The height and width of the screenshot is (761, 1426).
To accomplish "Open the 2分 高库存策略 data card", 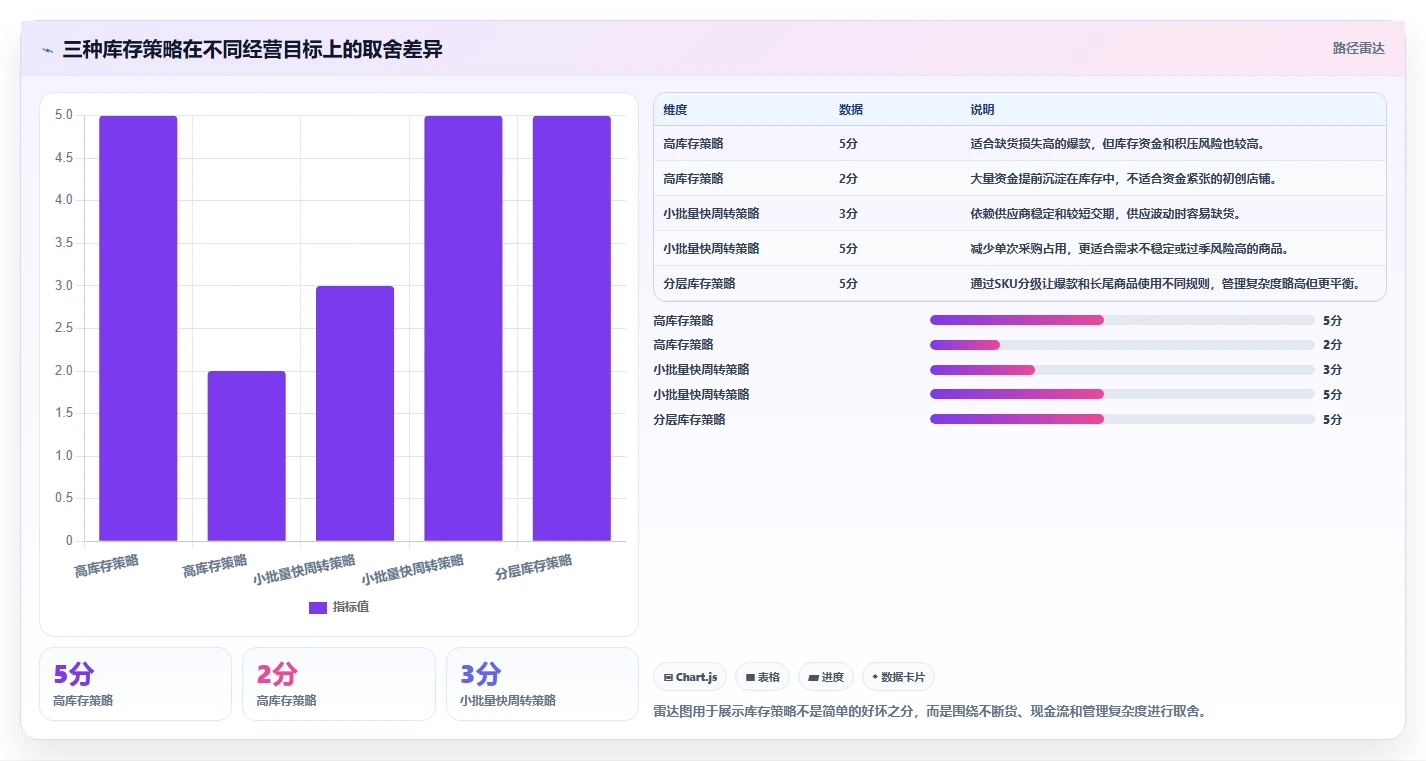I will (x=339, y=684).
